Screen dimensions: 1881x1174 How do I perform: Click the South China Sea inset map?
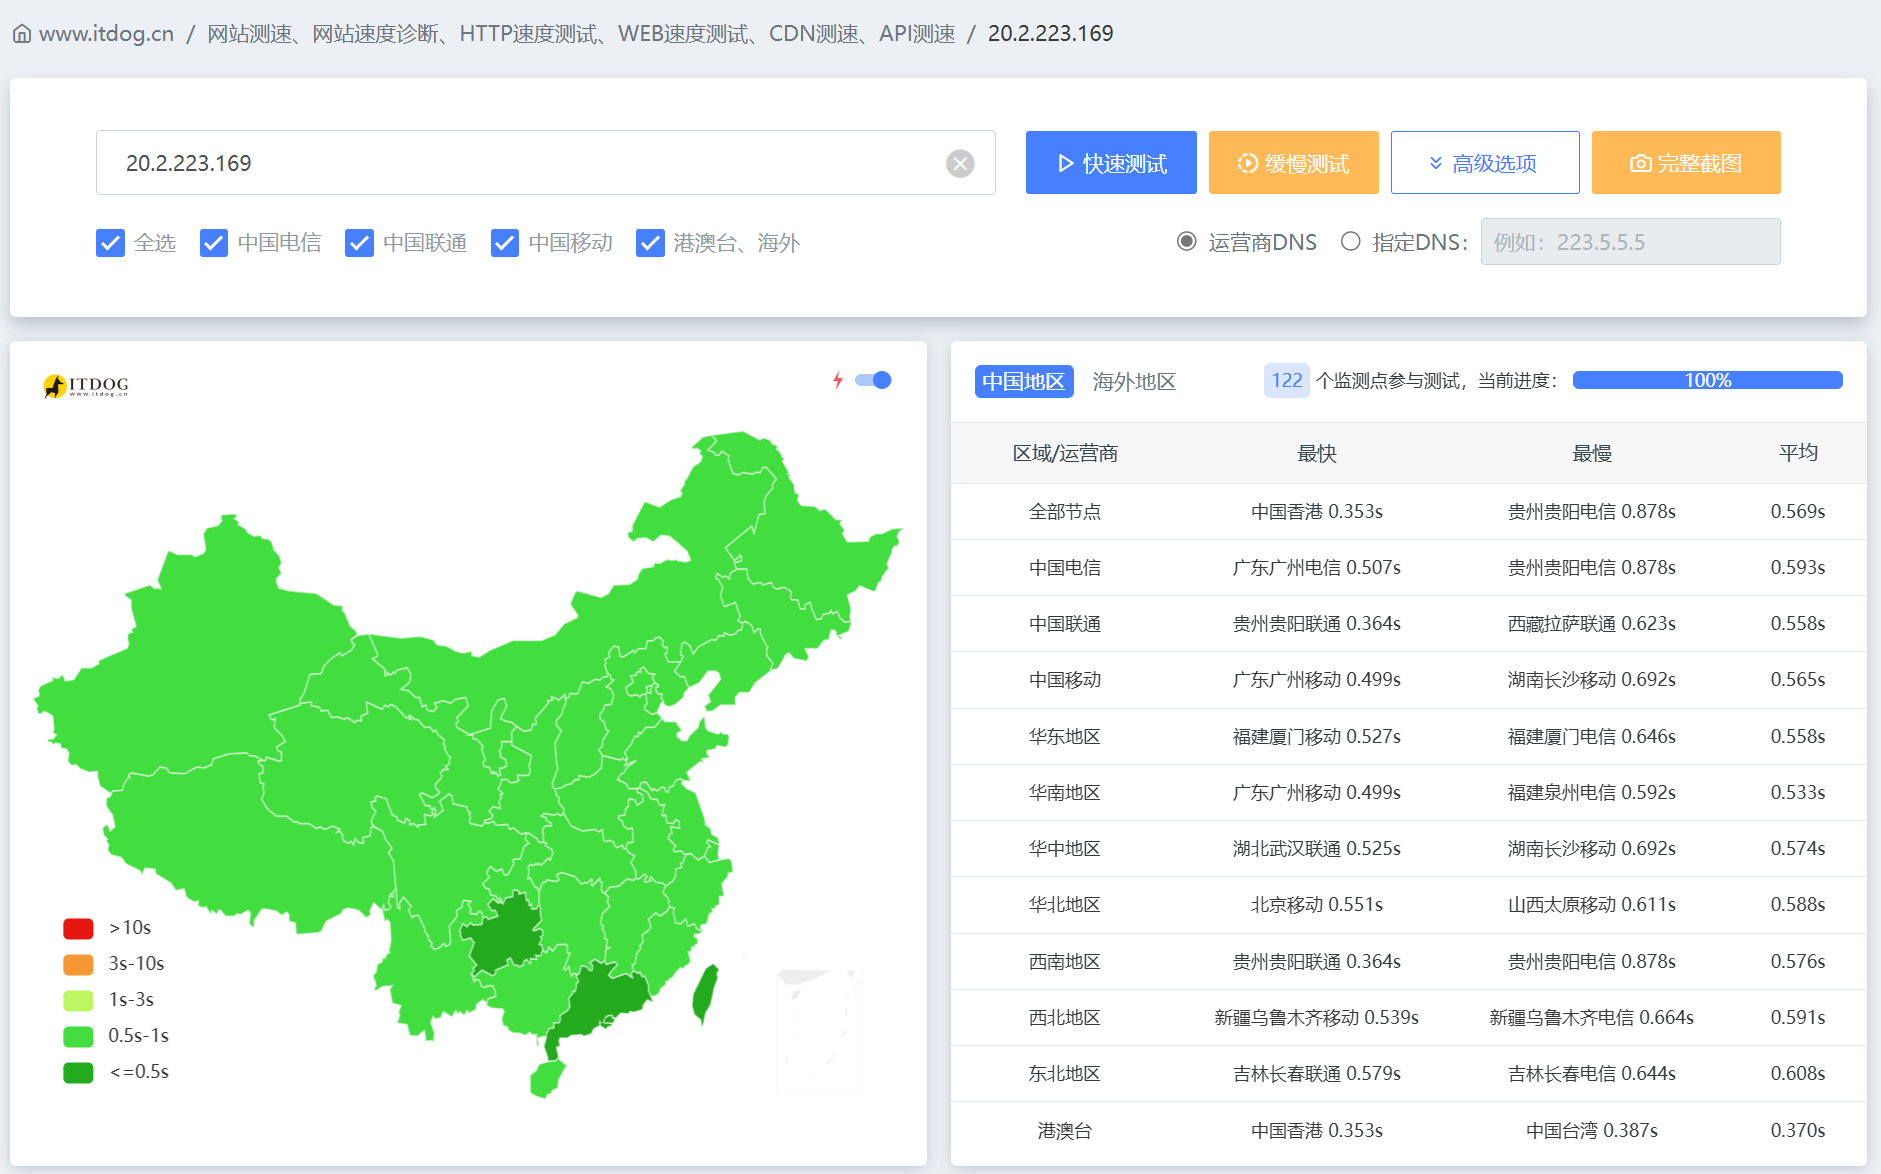tap(819, 1032)
